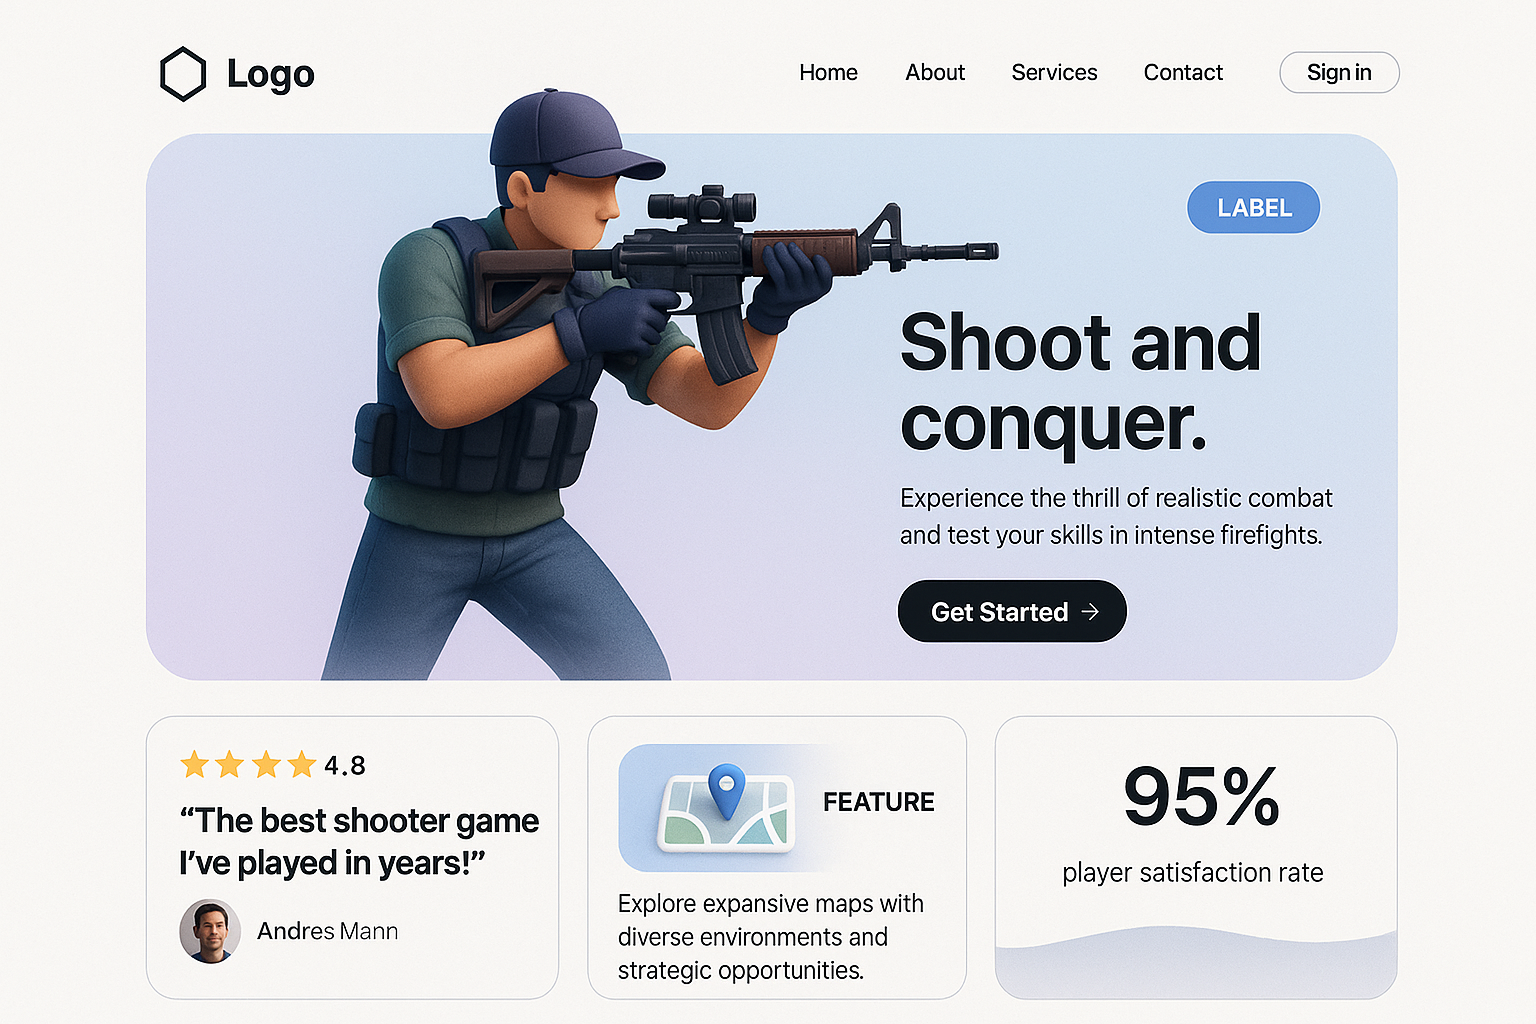Select the Contact nav link
Image resolution: width=1536 pixels, height=1024 pixels.
click(1183, 72)
